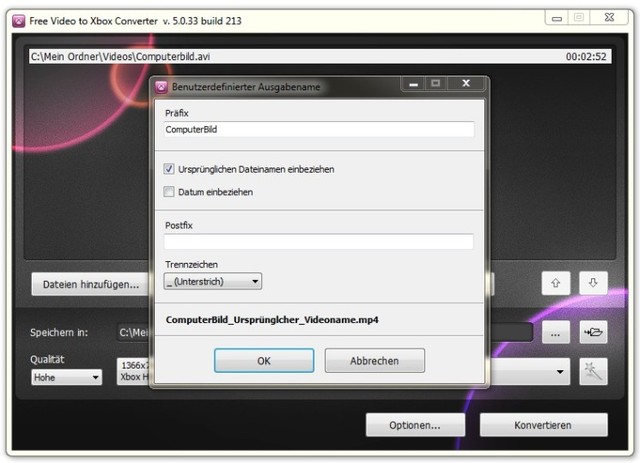Click the move file down arrow icon
The width and height of the screenshot is (640, 463).
tap(592, 284)
